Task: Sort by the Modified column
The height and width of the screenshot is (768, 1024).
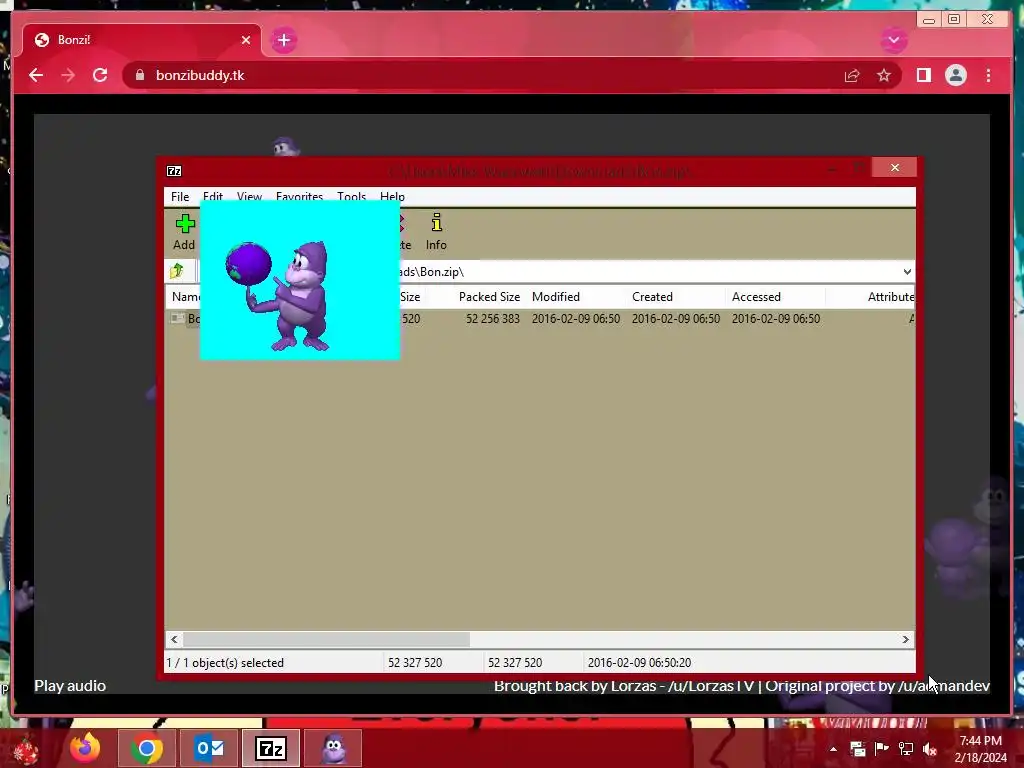Action: 556,297
